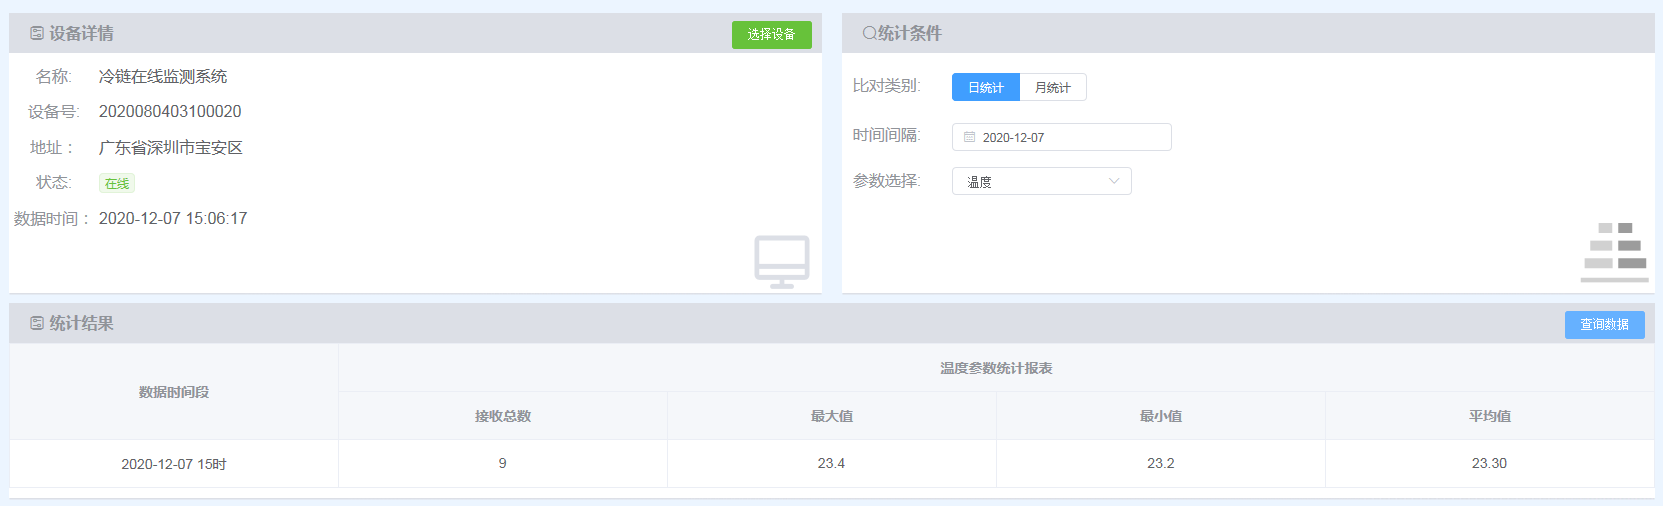The width and height of the screenshot is (1663, 506).
Task: Click the magnifier icon beside 统计条件
Action: (869, 33)
